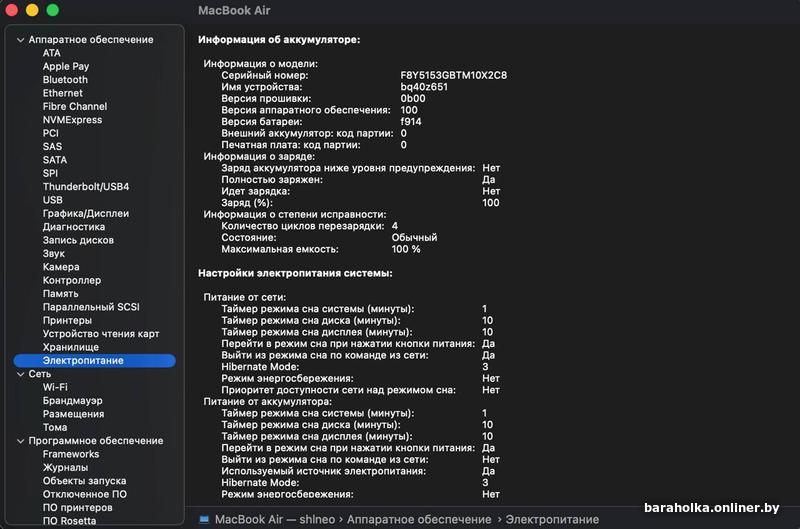Click Аппаратное обеспечение in the path bar

coord(418,519)
